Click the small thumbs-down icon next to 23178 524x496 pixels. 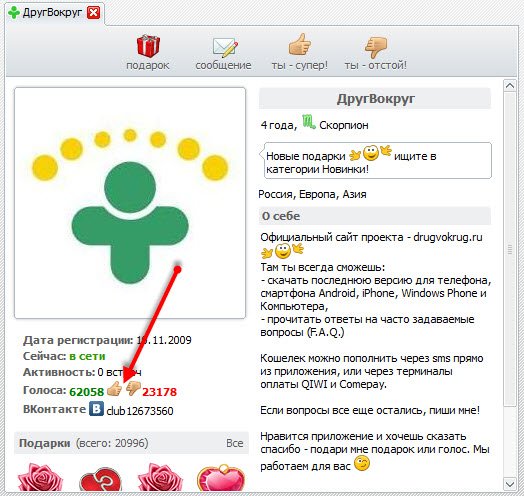[x=133, y=389]
